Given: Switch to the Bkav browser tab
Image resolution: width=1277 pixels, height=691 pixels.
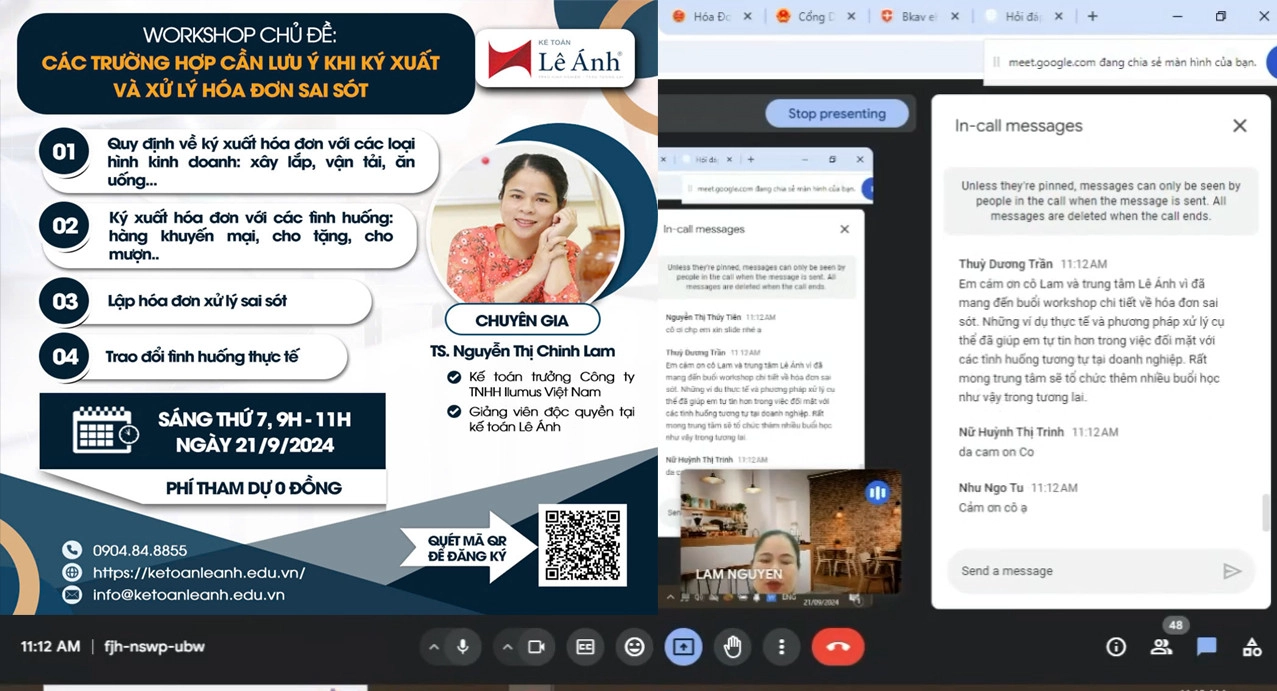Looking at the screenshot, I should (x=913, y=16).
